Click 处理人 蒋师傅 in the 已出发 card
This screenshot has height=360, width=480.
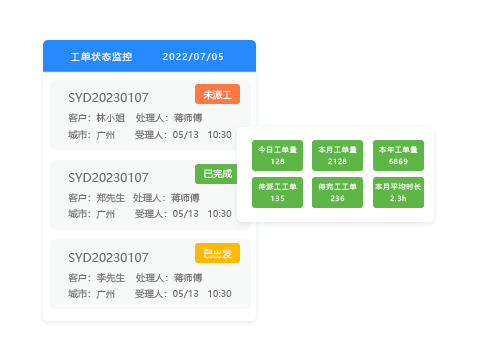click(169, 278)
